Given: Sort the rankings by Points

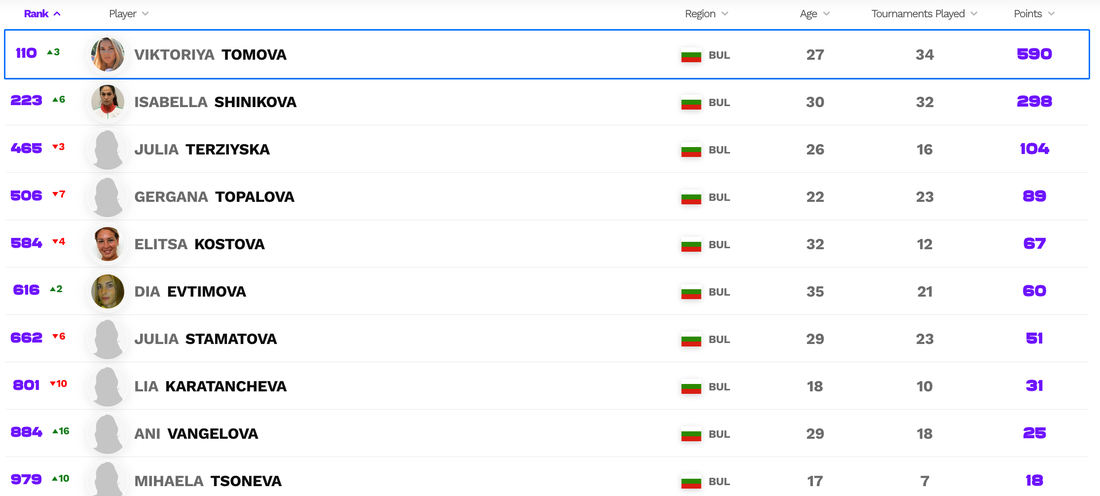Looking at the screenshot, I should point(1034,14).
